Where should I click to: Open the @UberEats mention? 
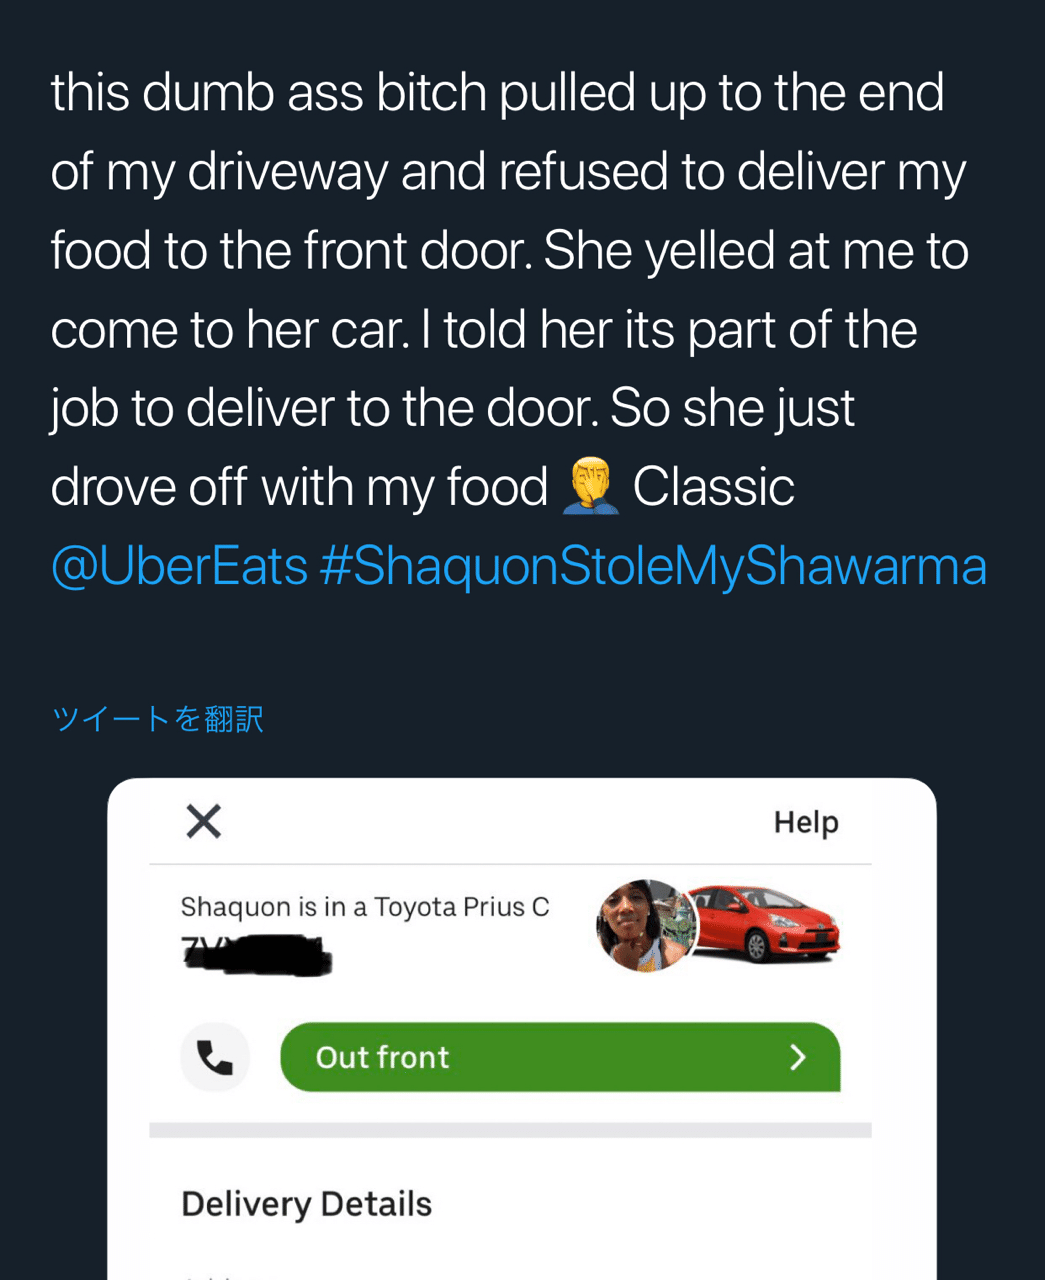click(x=179, y=566)
